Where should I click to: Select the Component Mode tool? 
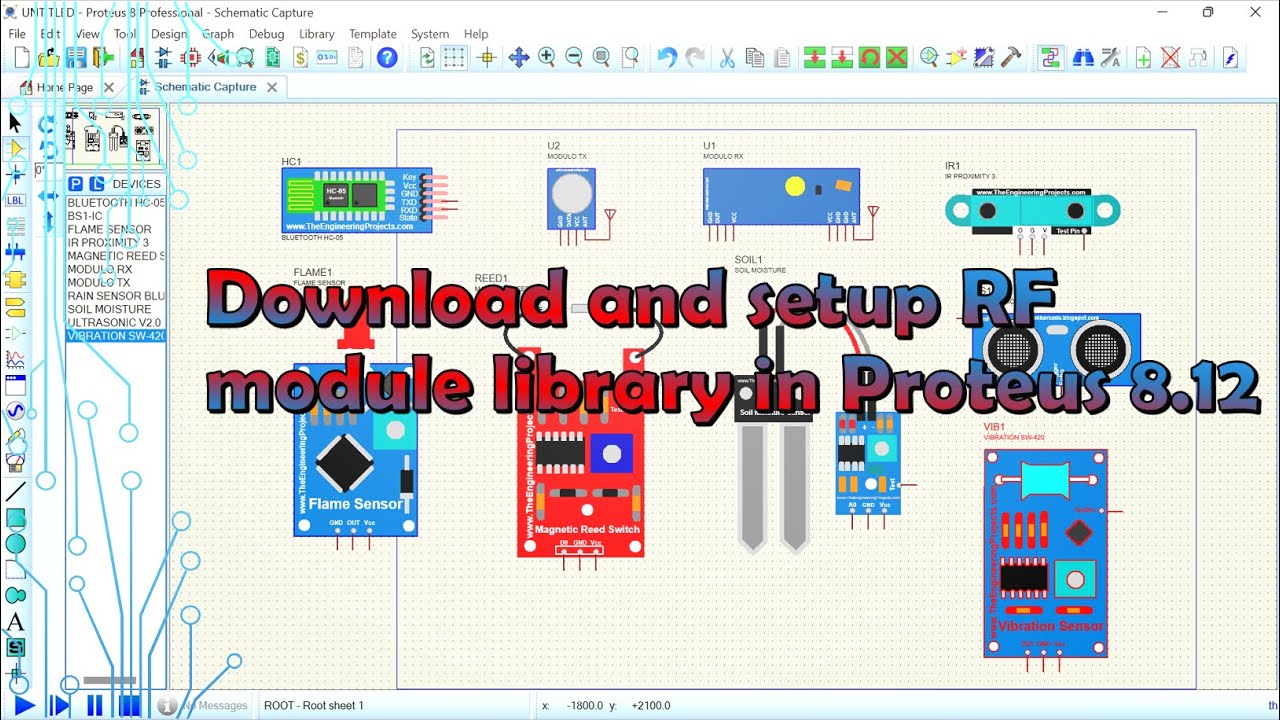tap(15, 149)
